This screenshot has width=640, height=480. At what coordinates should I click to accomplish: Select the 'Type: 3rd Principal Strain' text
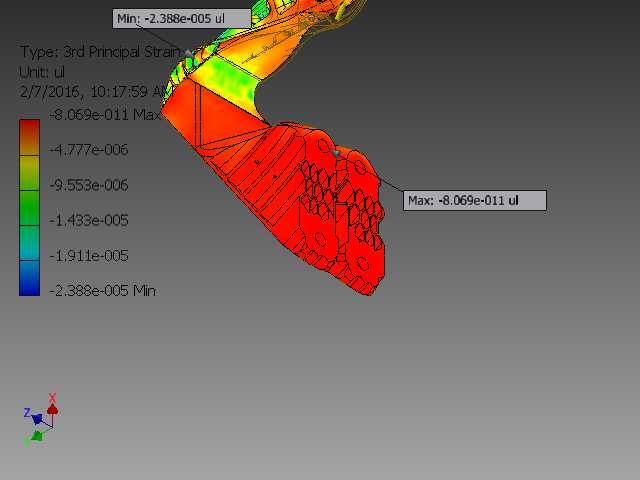[100, 52]
